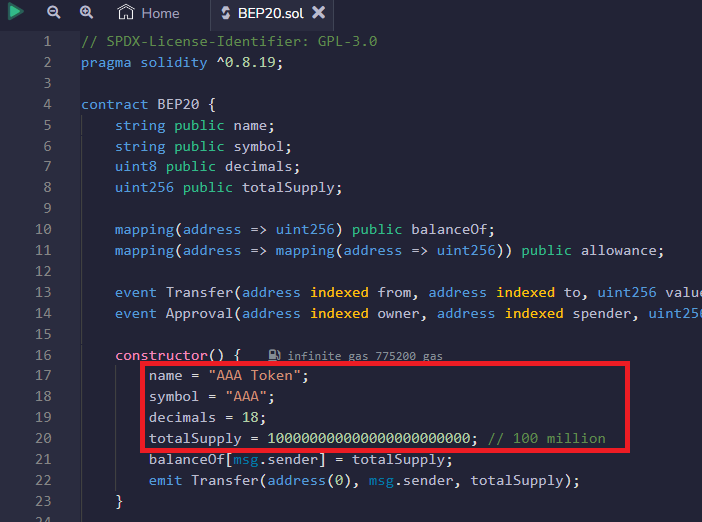Click the SPDX license identifier comment
The width and height of the screenshot is (702, 522).
click(x=229, y=41)
